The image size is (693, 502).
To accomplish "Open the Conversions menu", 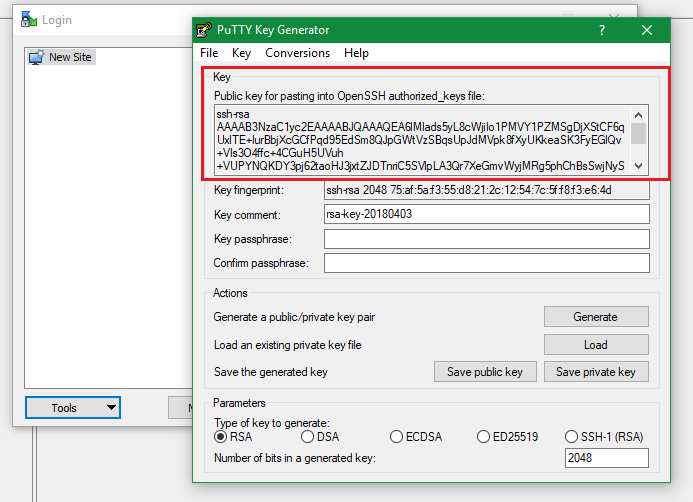I will (x=297, y=53).
